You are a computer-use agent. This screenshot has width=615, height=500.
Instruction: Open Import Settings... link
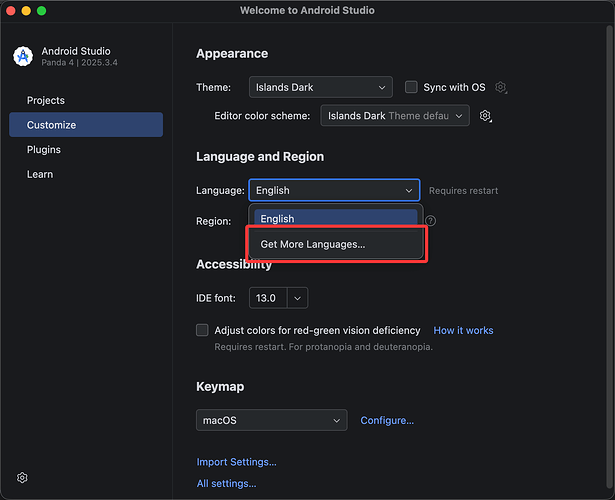point(237,462)
